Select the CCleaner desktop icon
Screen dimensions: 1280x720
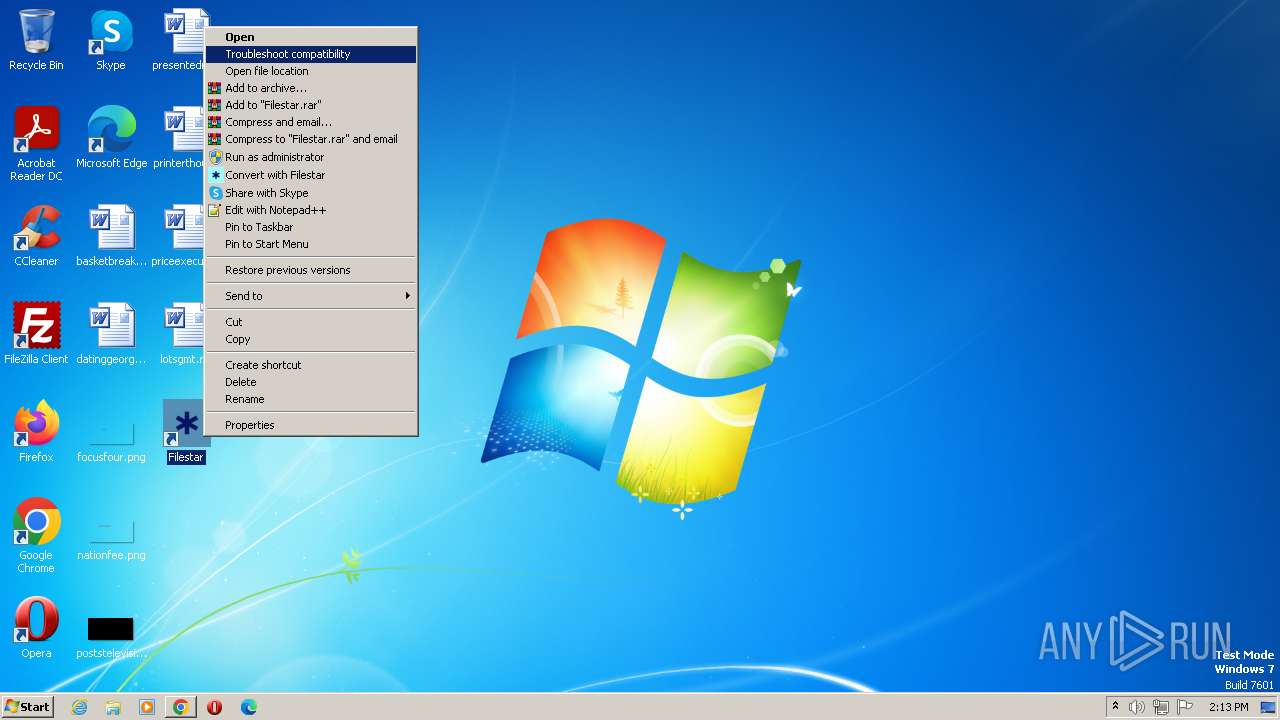click(x=36, y=236)
